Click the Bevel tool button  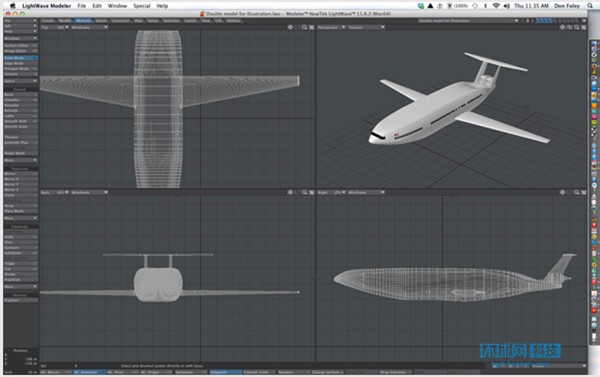pyautogui.click(x=21, y=94)
